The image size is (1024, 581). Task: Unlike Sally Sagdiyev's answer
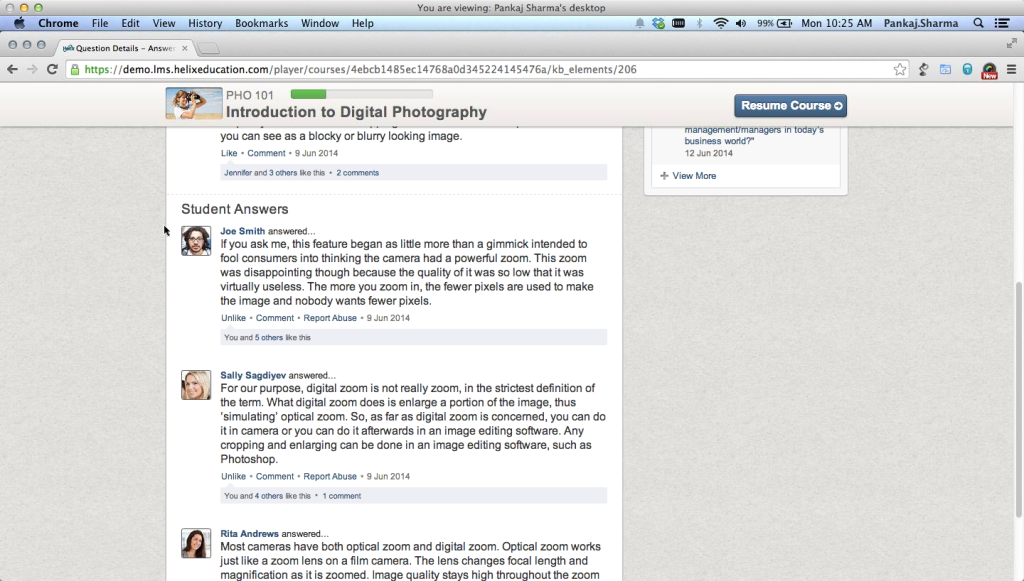point(233,477)
